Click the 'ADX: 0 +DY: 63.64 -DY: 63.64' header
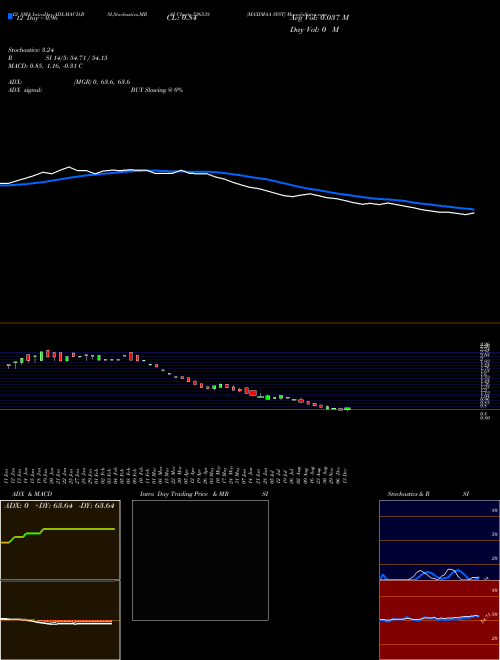500x660 pixels. [x=59, y=506]
